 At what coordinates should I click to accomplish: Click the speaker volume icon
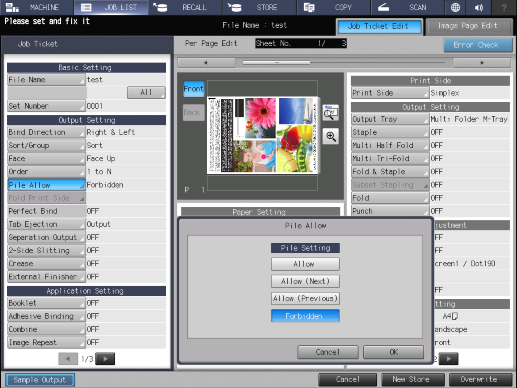click(479, 7)
